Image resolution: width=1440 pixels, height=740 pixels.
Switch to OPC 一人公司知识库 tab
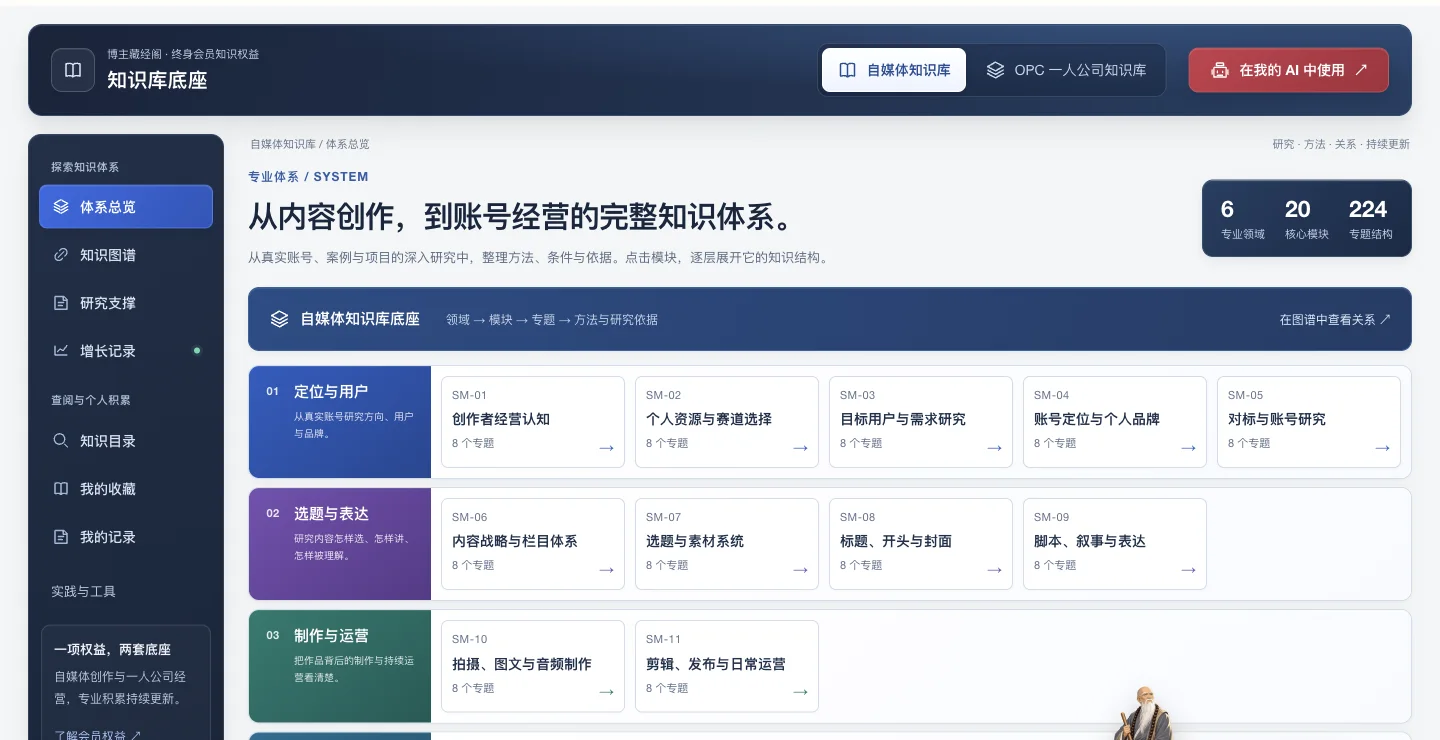click(x=1066, y=70)
